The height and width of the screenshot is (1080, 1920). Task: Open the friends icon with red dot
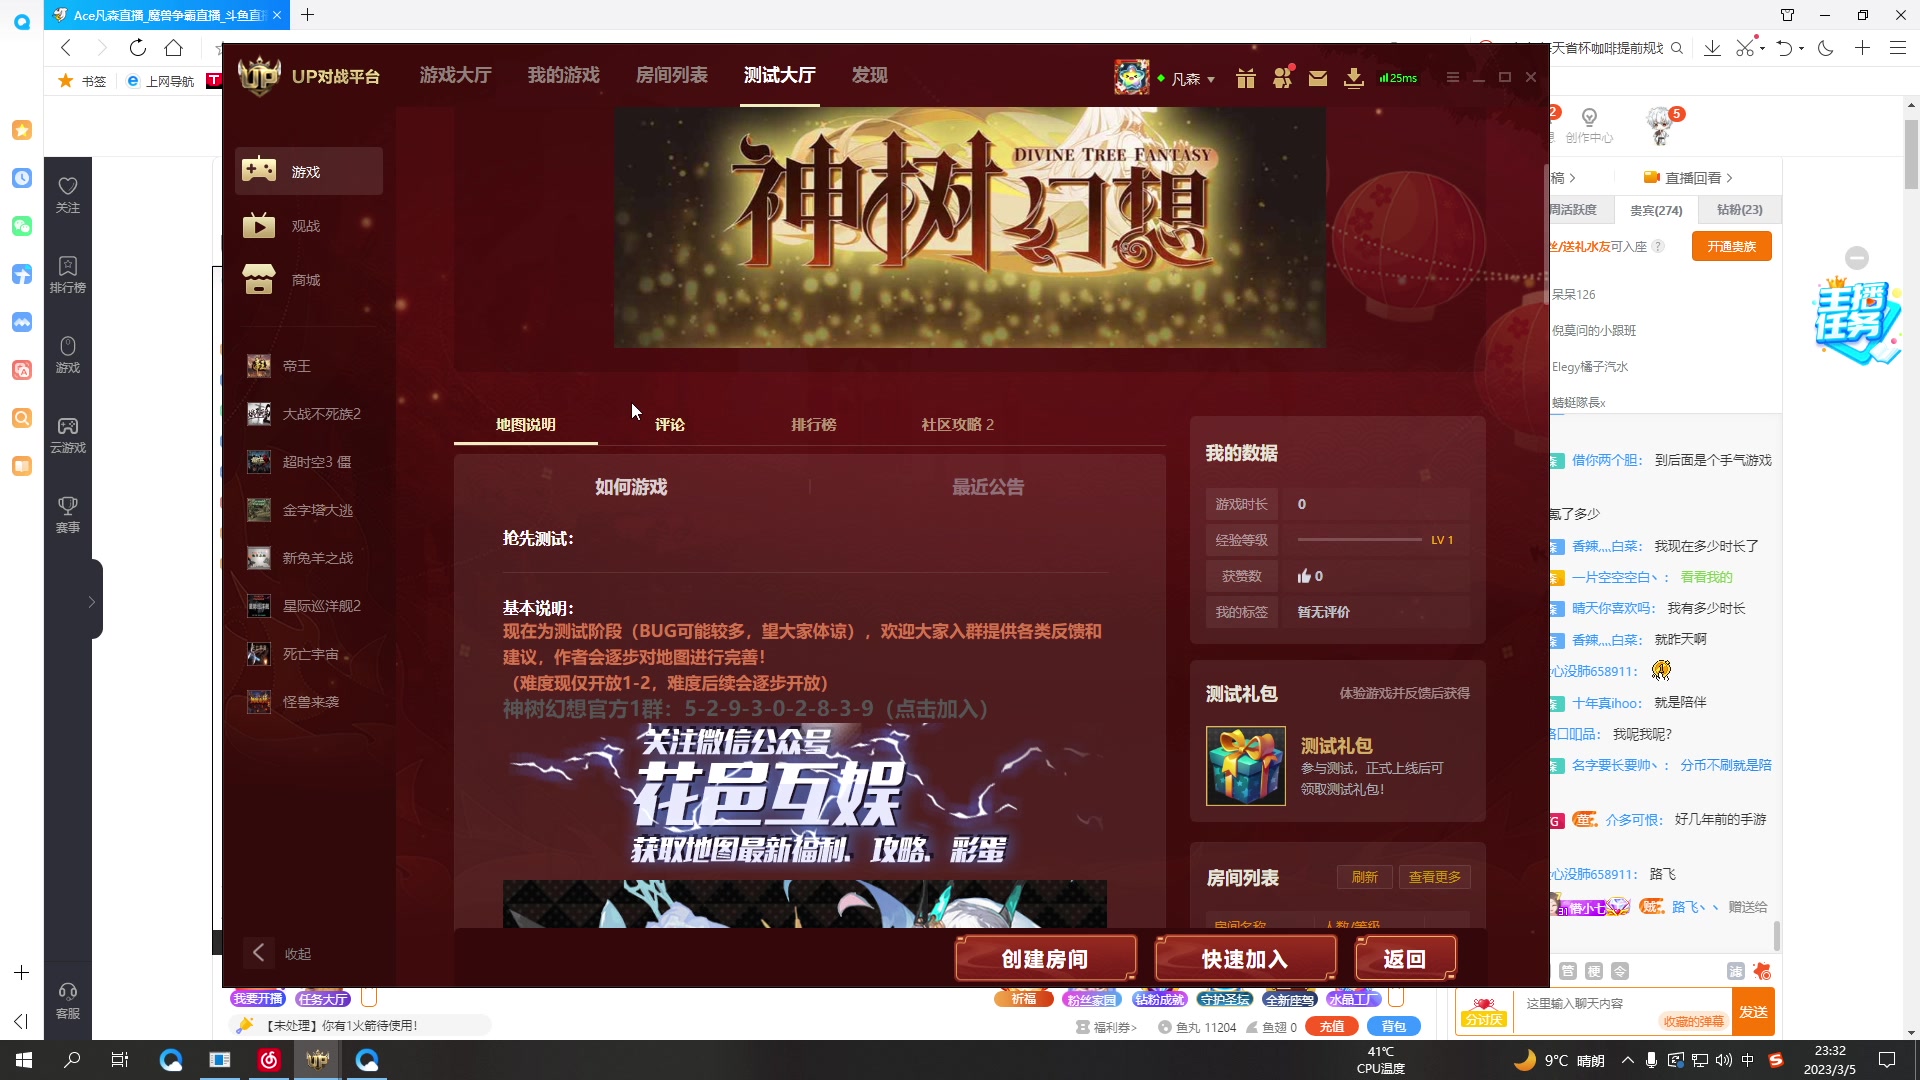[1282, 77]
